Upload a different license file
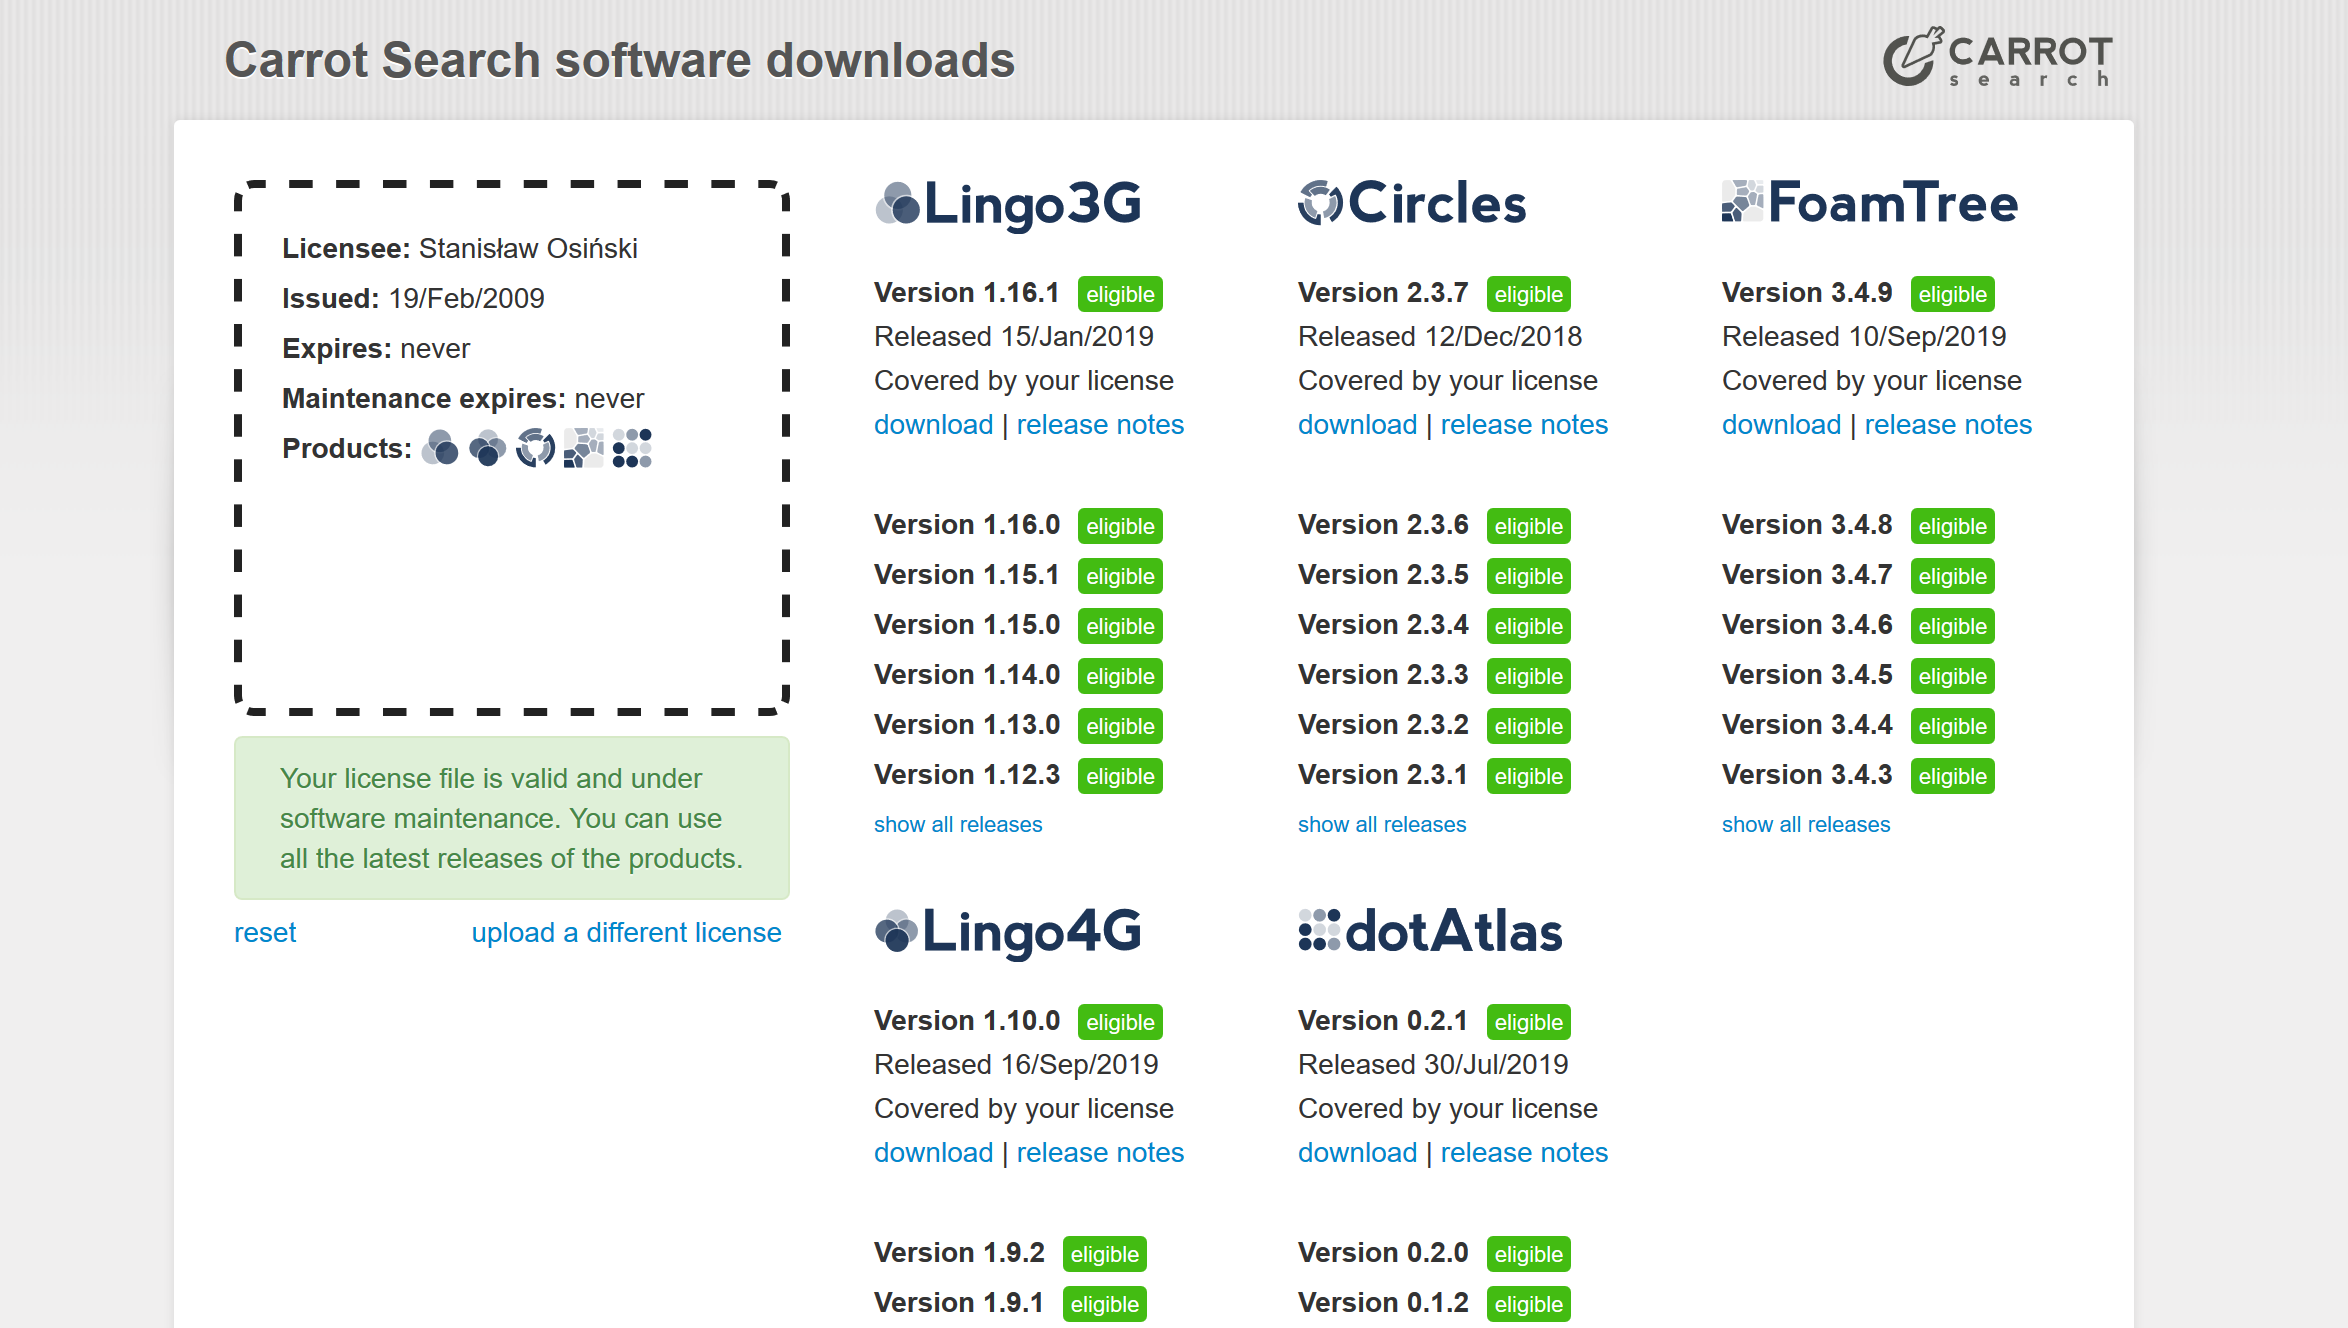The width and height of the screenshot is (2348, 1328). pyautogui.click(x=627, y=933)
